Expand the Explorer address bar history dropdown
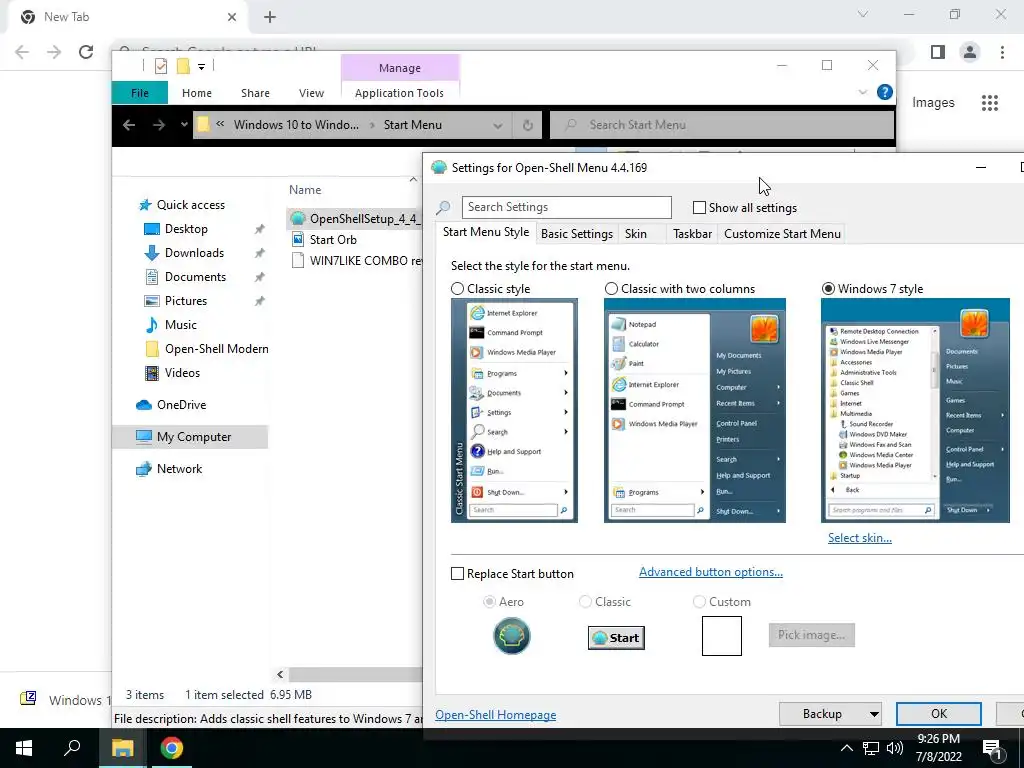This screenshot has height=768, width=1024. 498,125
